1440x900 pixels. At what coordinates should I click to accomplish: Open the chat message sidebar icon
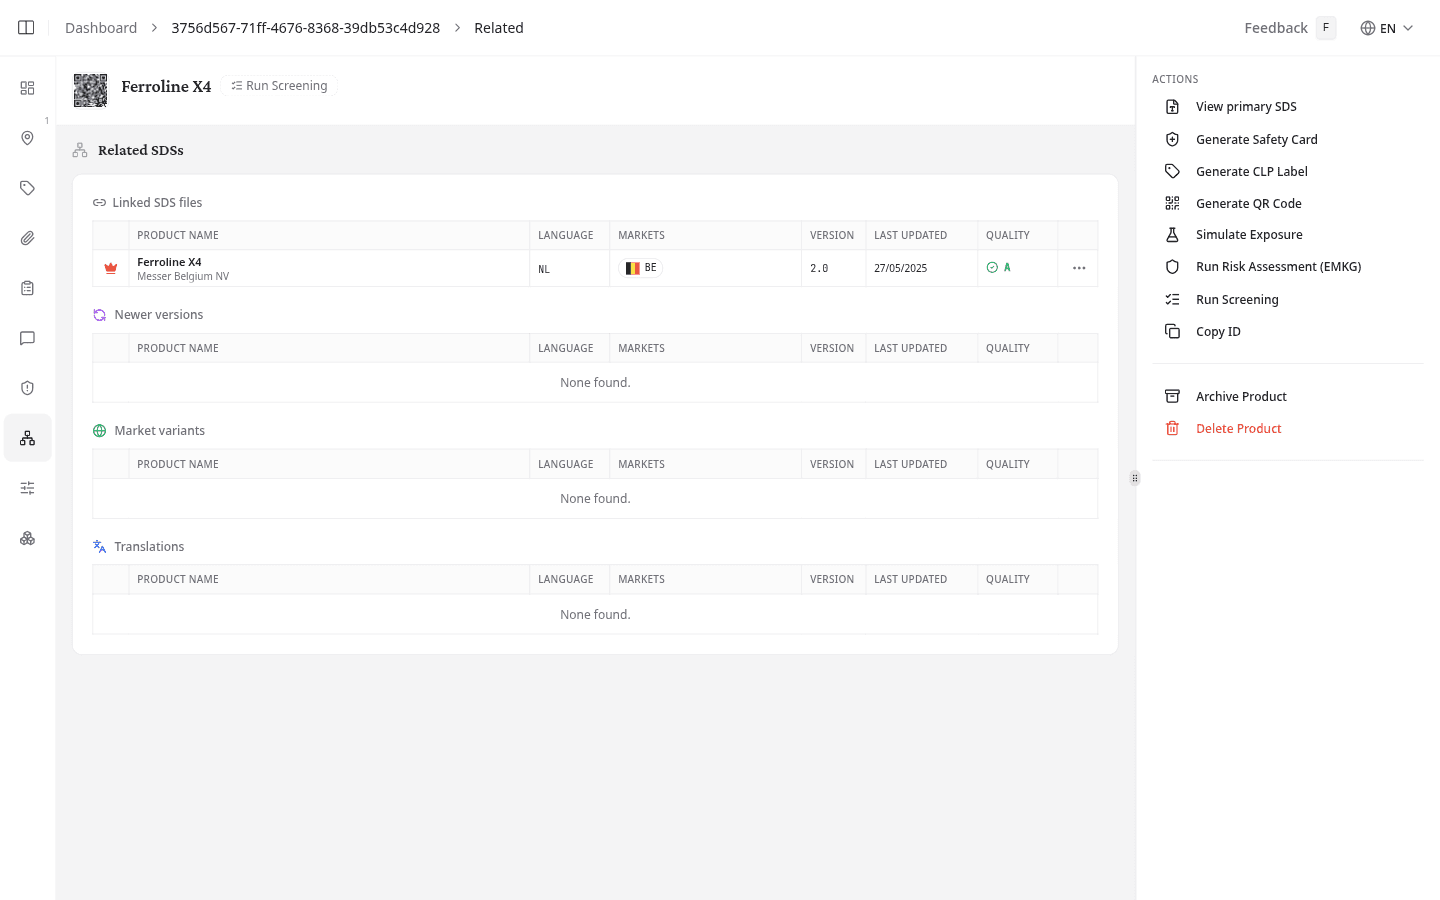[x=27, y=338]
